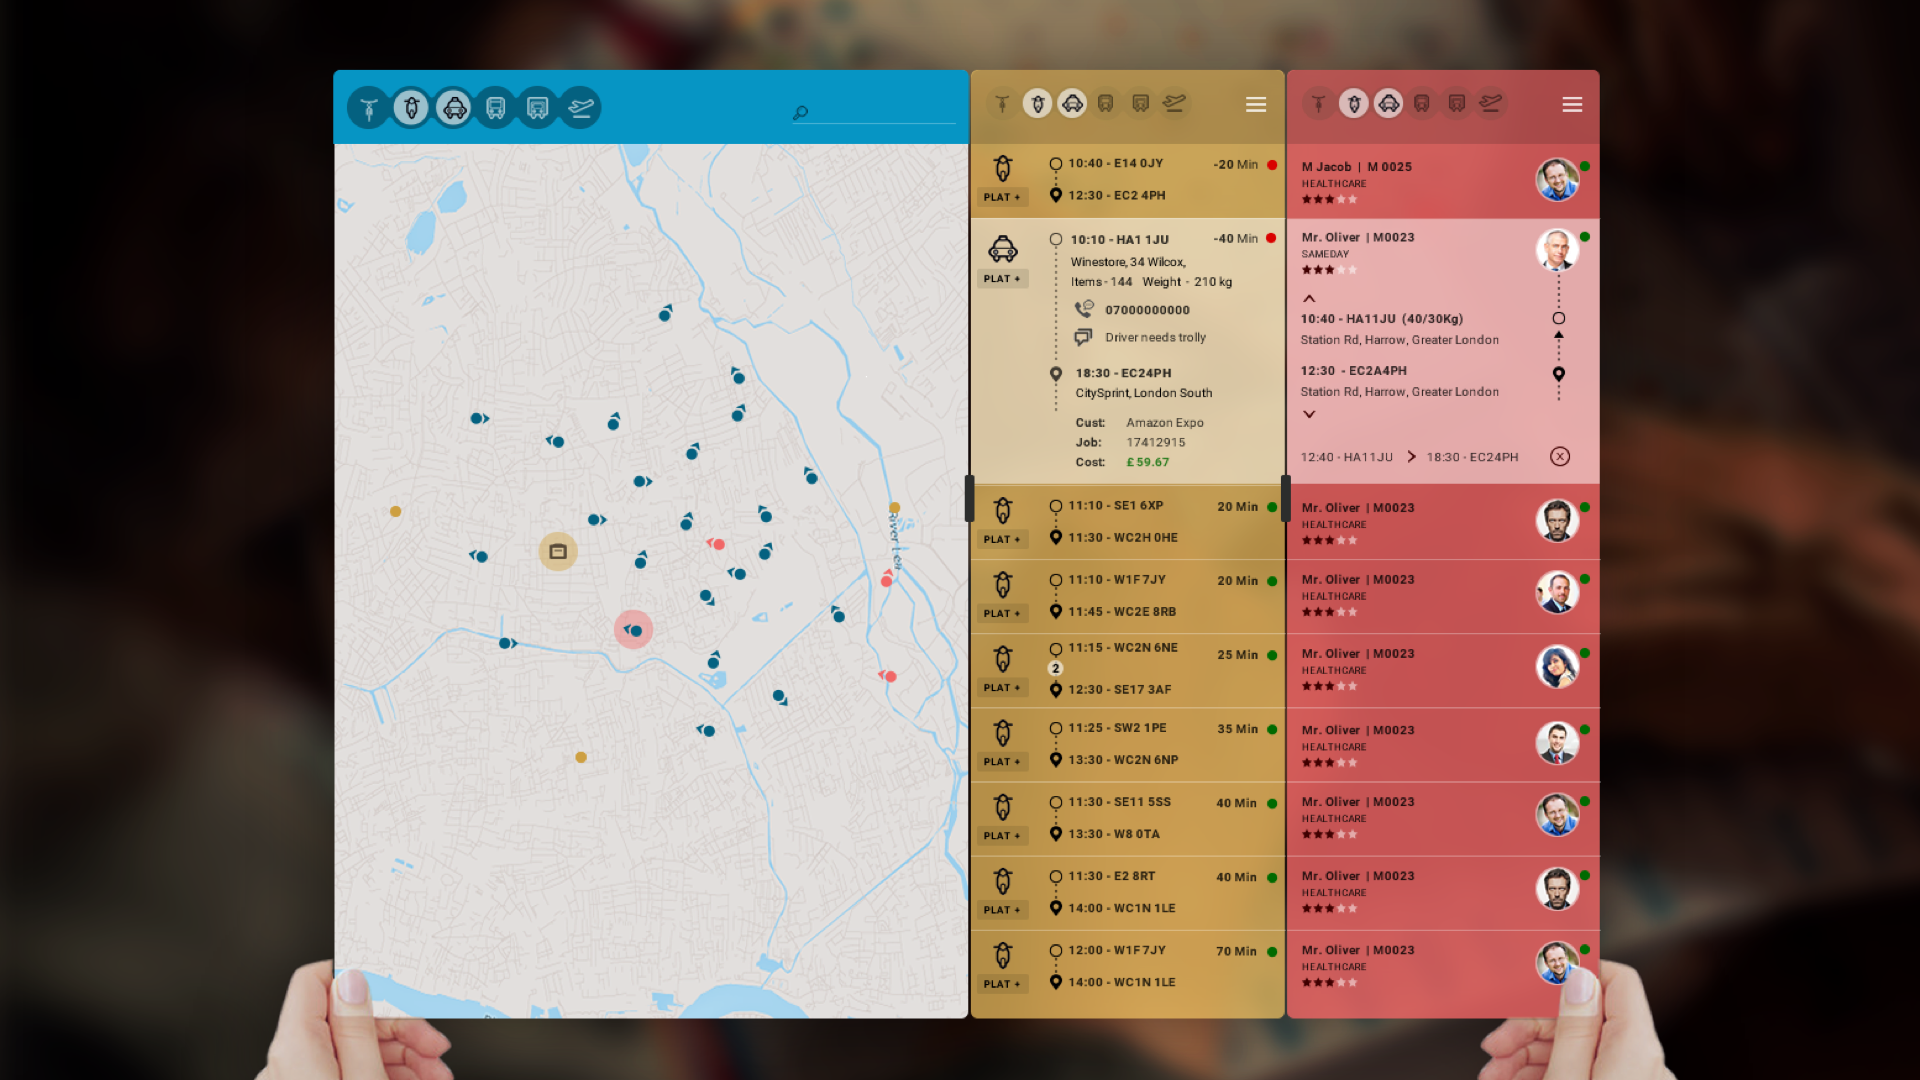The image size is (1920, 1080).
Task: Click the gold package marker on the map
Action: [558, 552]
